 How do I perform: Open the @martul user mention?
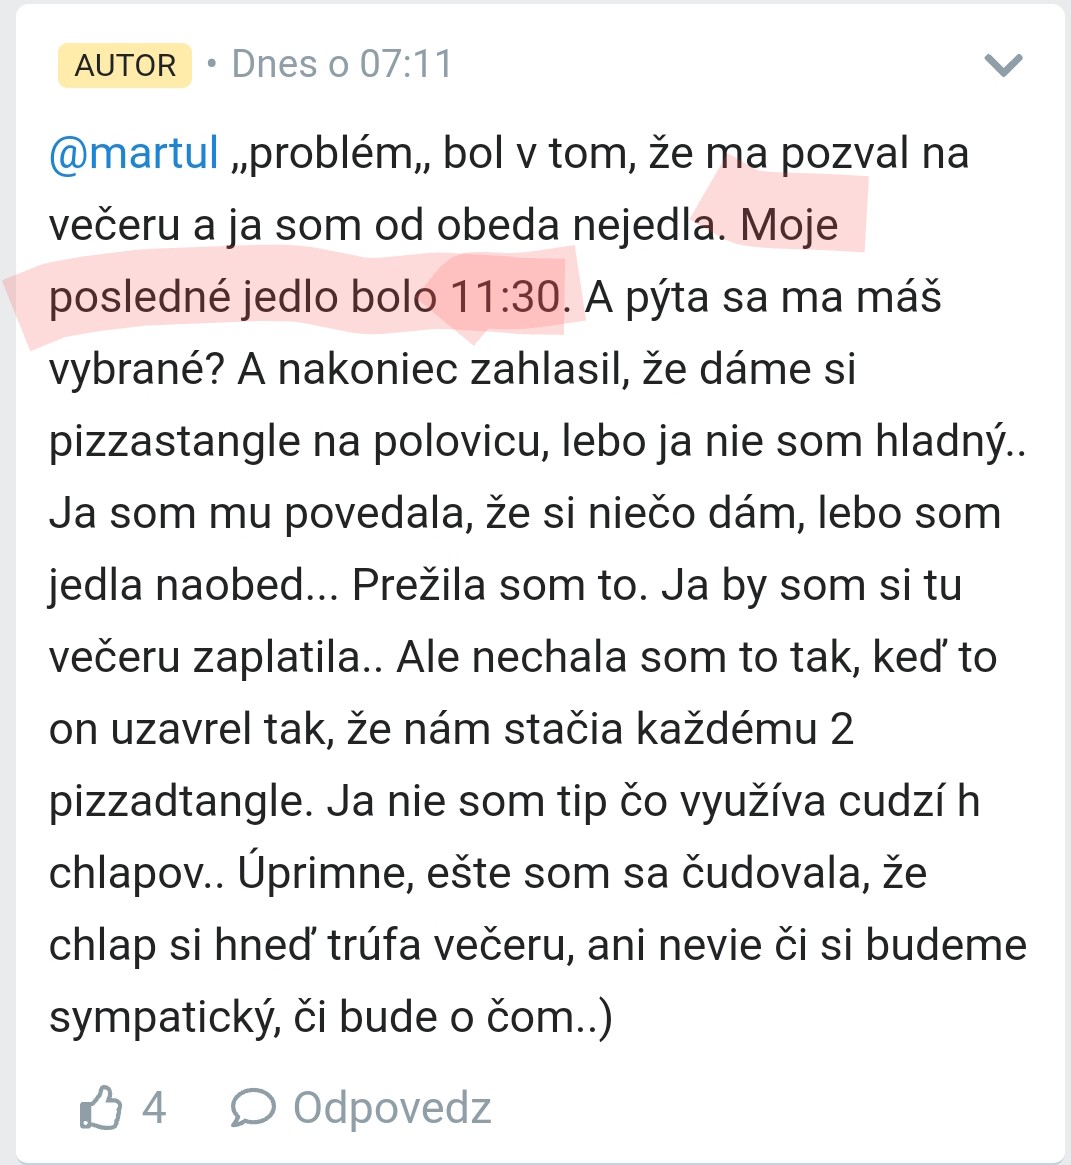(x=134, y=154)
